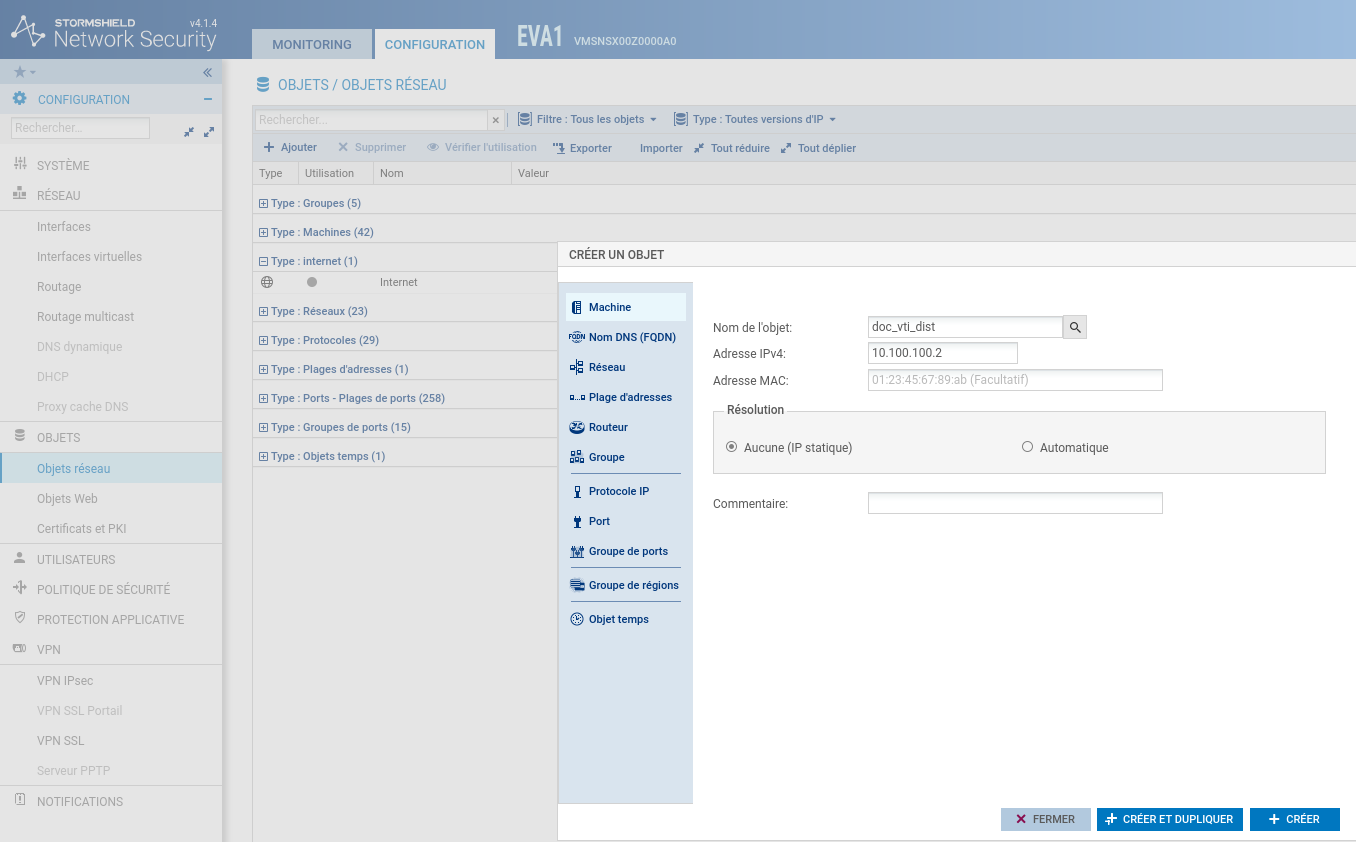1356x842 pixels.
Task: Click the Créer et dupliquer button
Action: coord(1169,819)
